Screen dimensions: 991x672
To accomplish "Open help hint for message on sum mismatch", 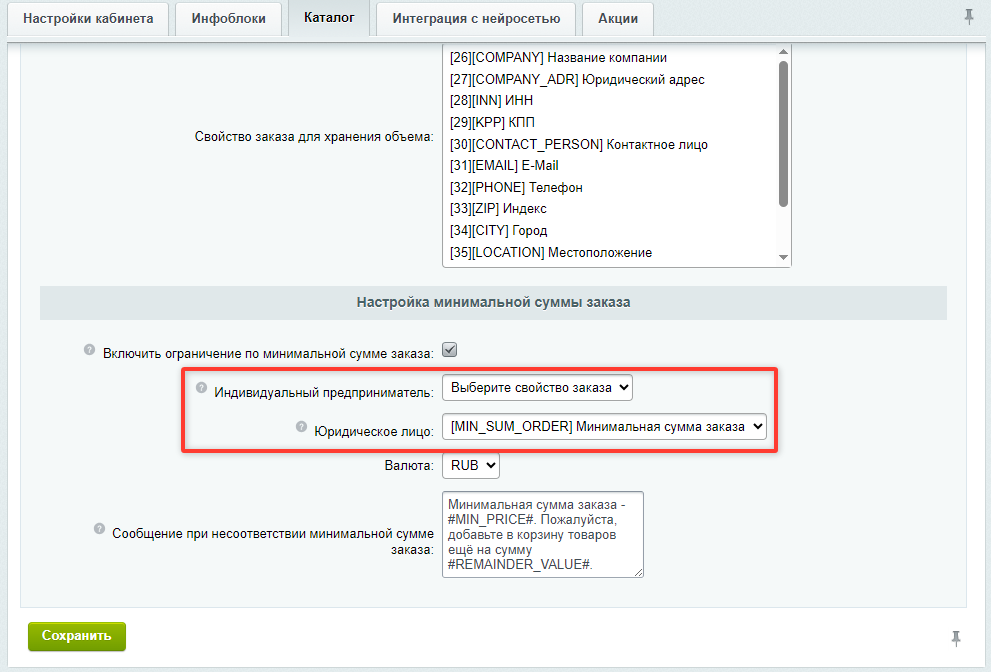I will coord(99,528).
